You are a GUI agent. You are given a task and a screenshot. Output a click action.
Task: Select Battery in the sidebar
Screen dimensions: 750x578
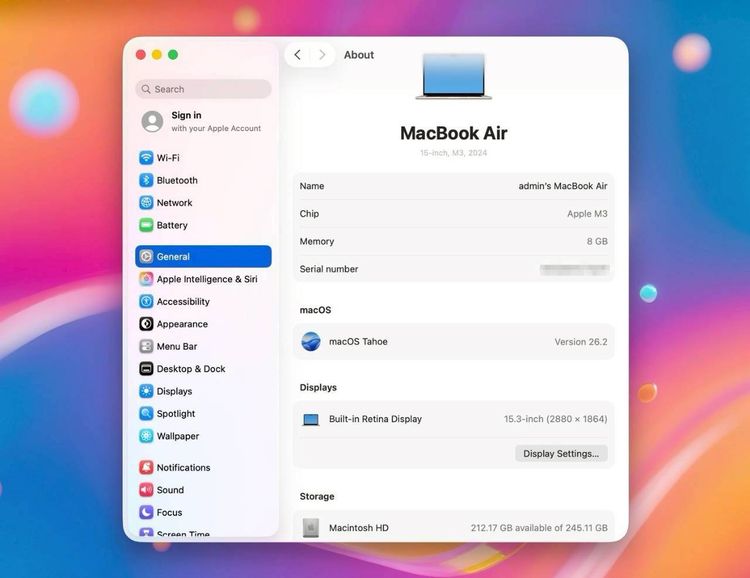tap(203, 225)
